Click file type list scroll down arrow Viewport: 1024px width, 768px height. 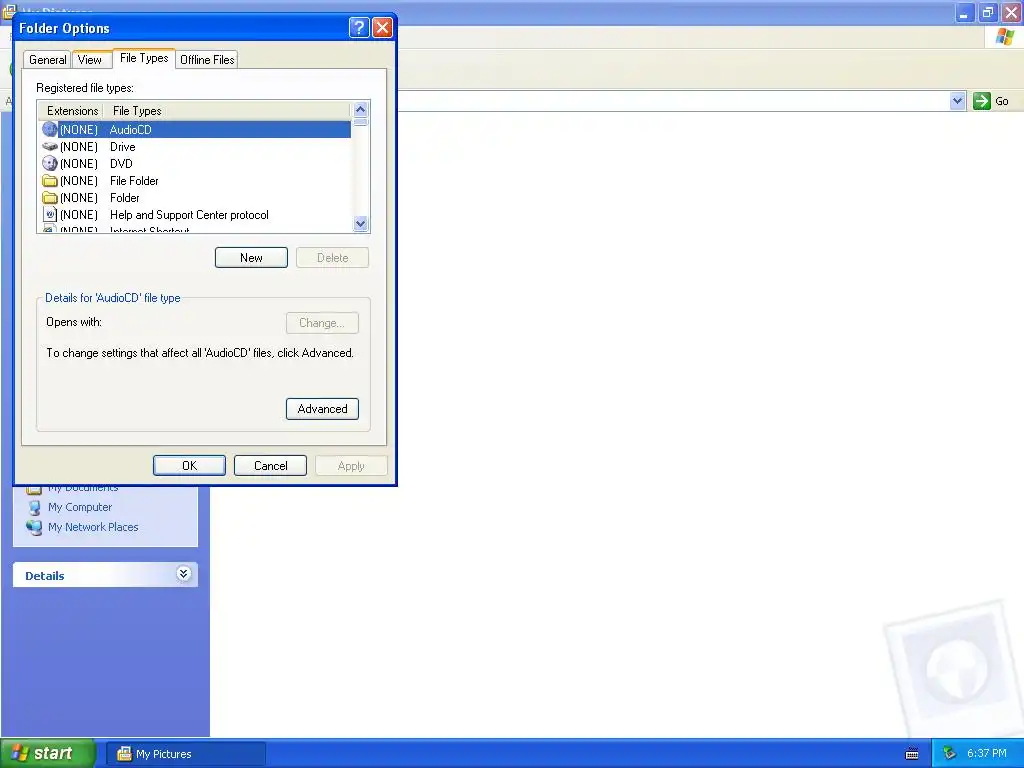click(x=360, y=223)
